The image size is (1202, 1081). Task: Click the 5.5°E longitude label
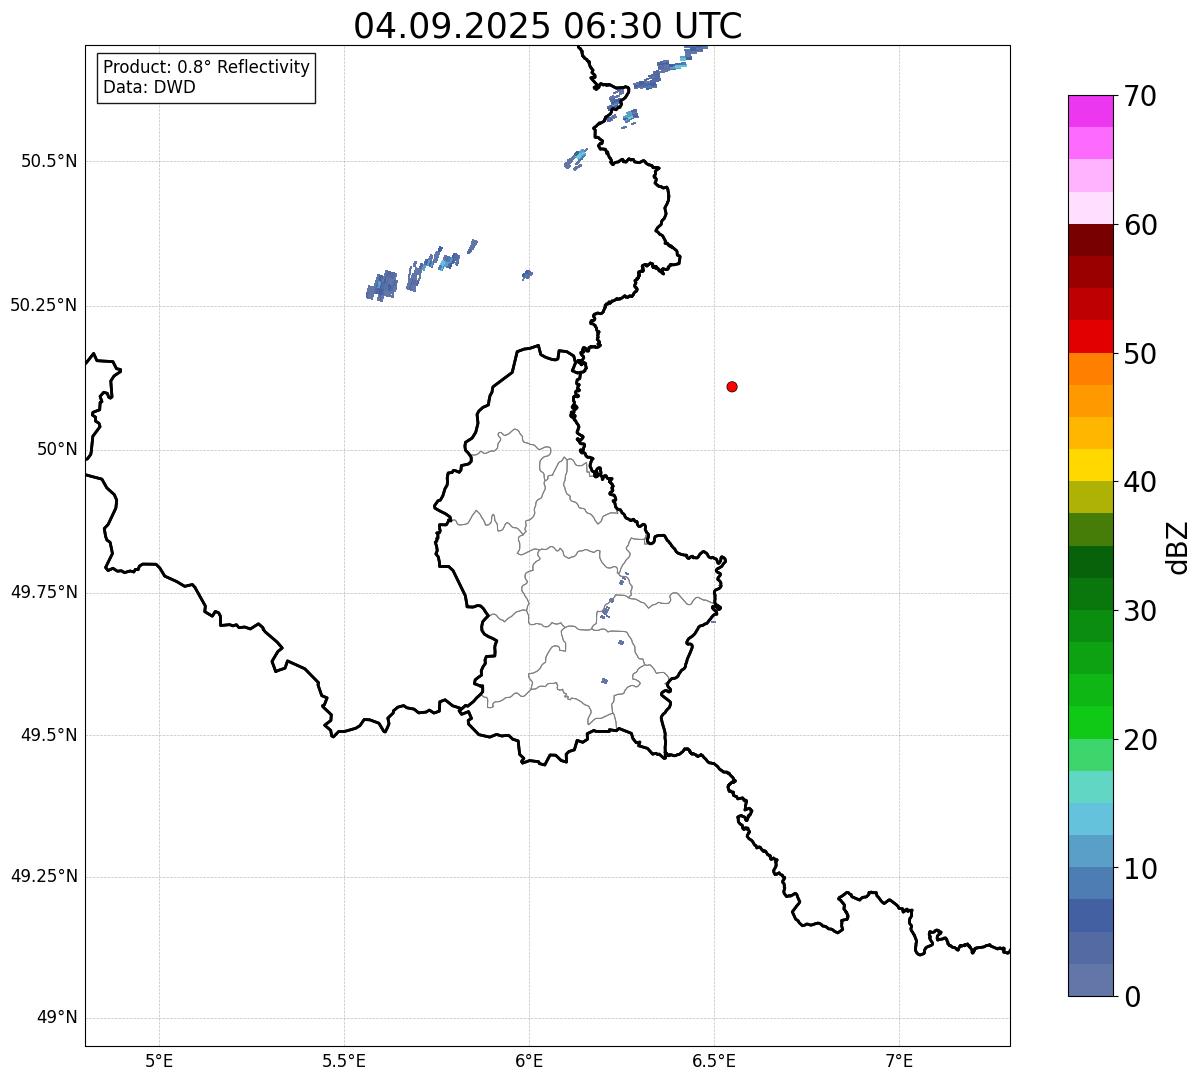click(344, 1060)
